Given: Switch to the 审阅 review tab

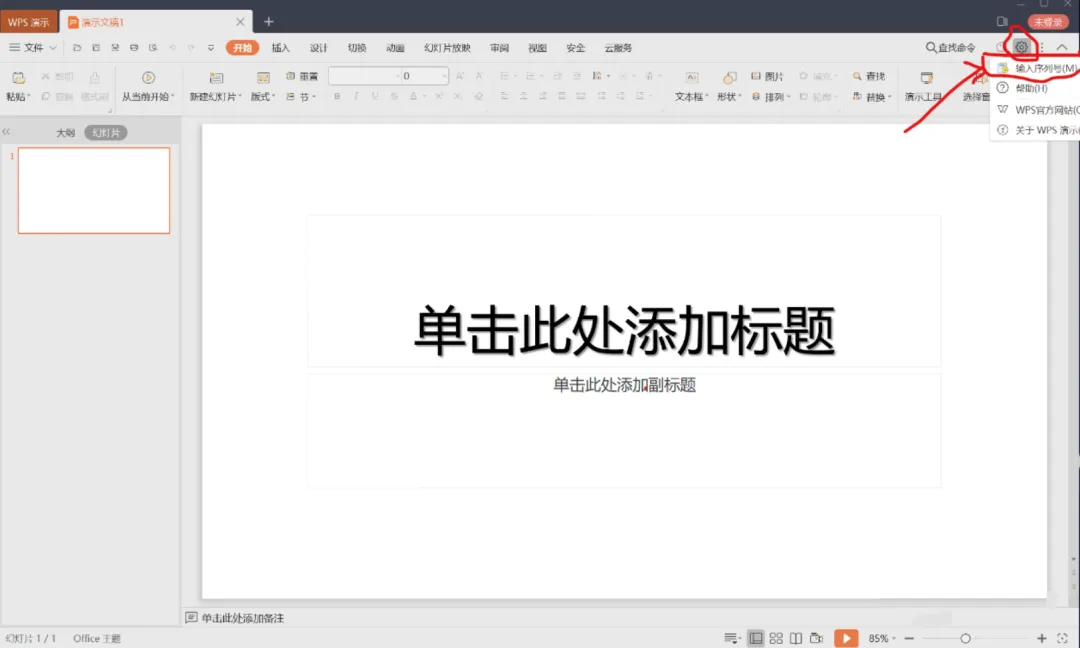Looking at the screenshot, I should point(499,48).
